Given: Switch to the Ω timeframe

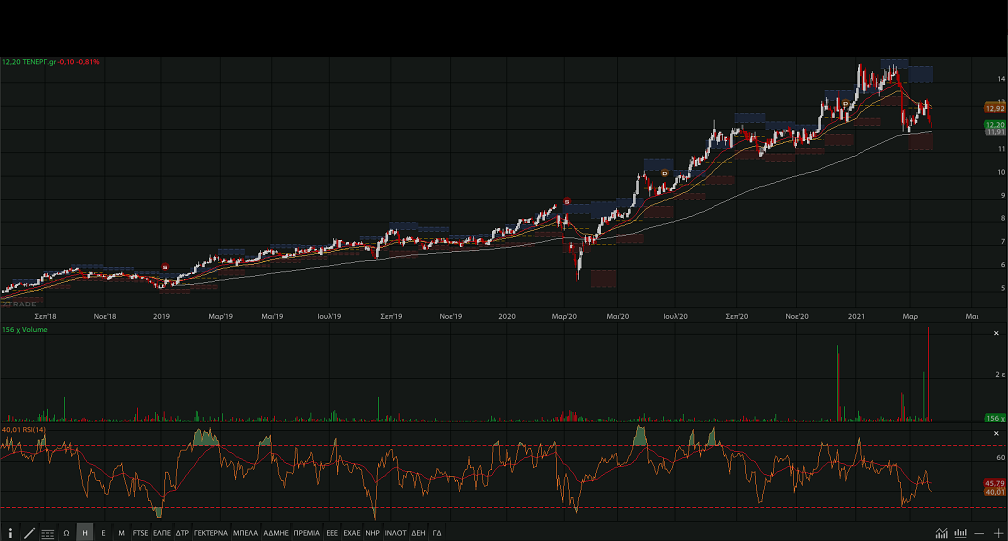Looking at the screenshot, I should click(x=66, y=533).
